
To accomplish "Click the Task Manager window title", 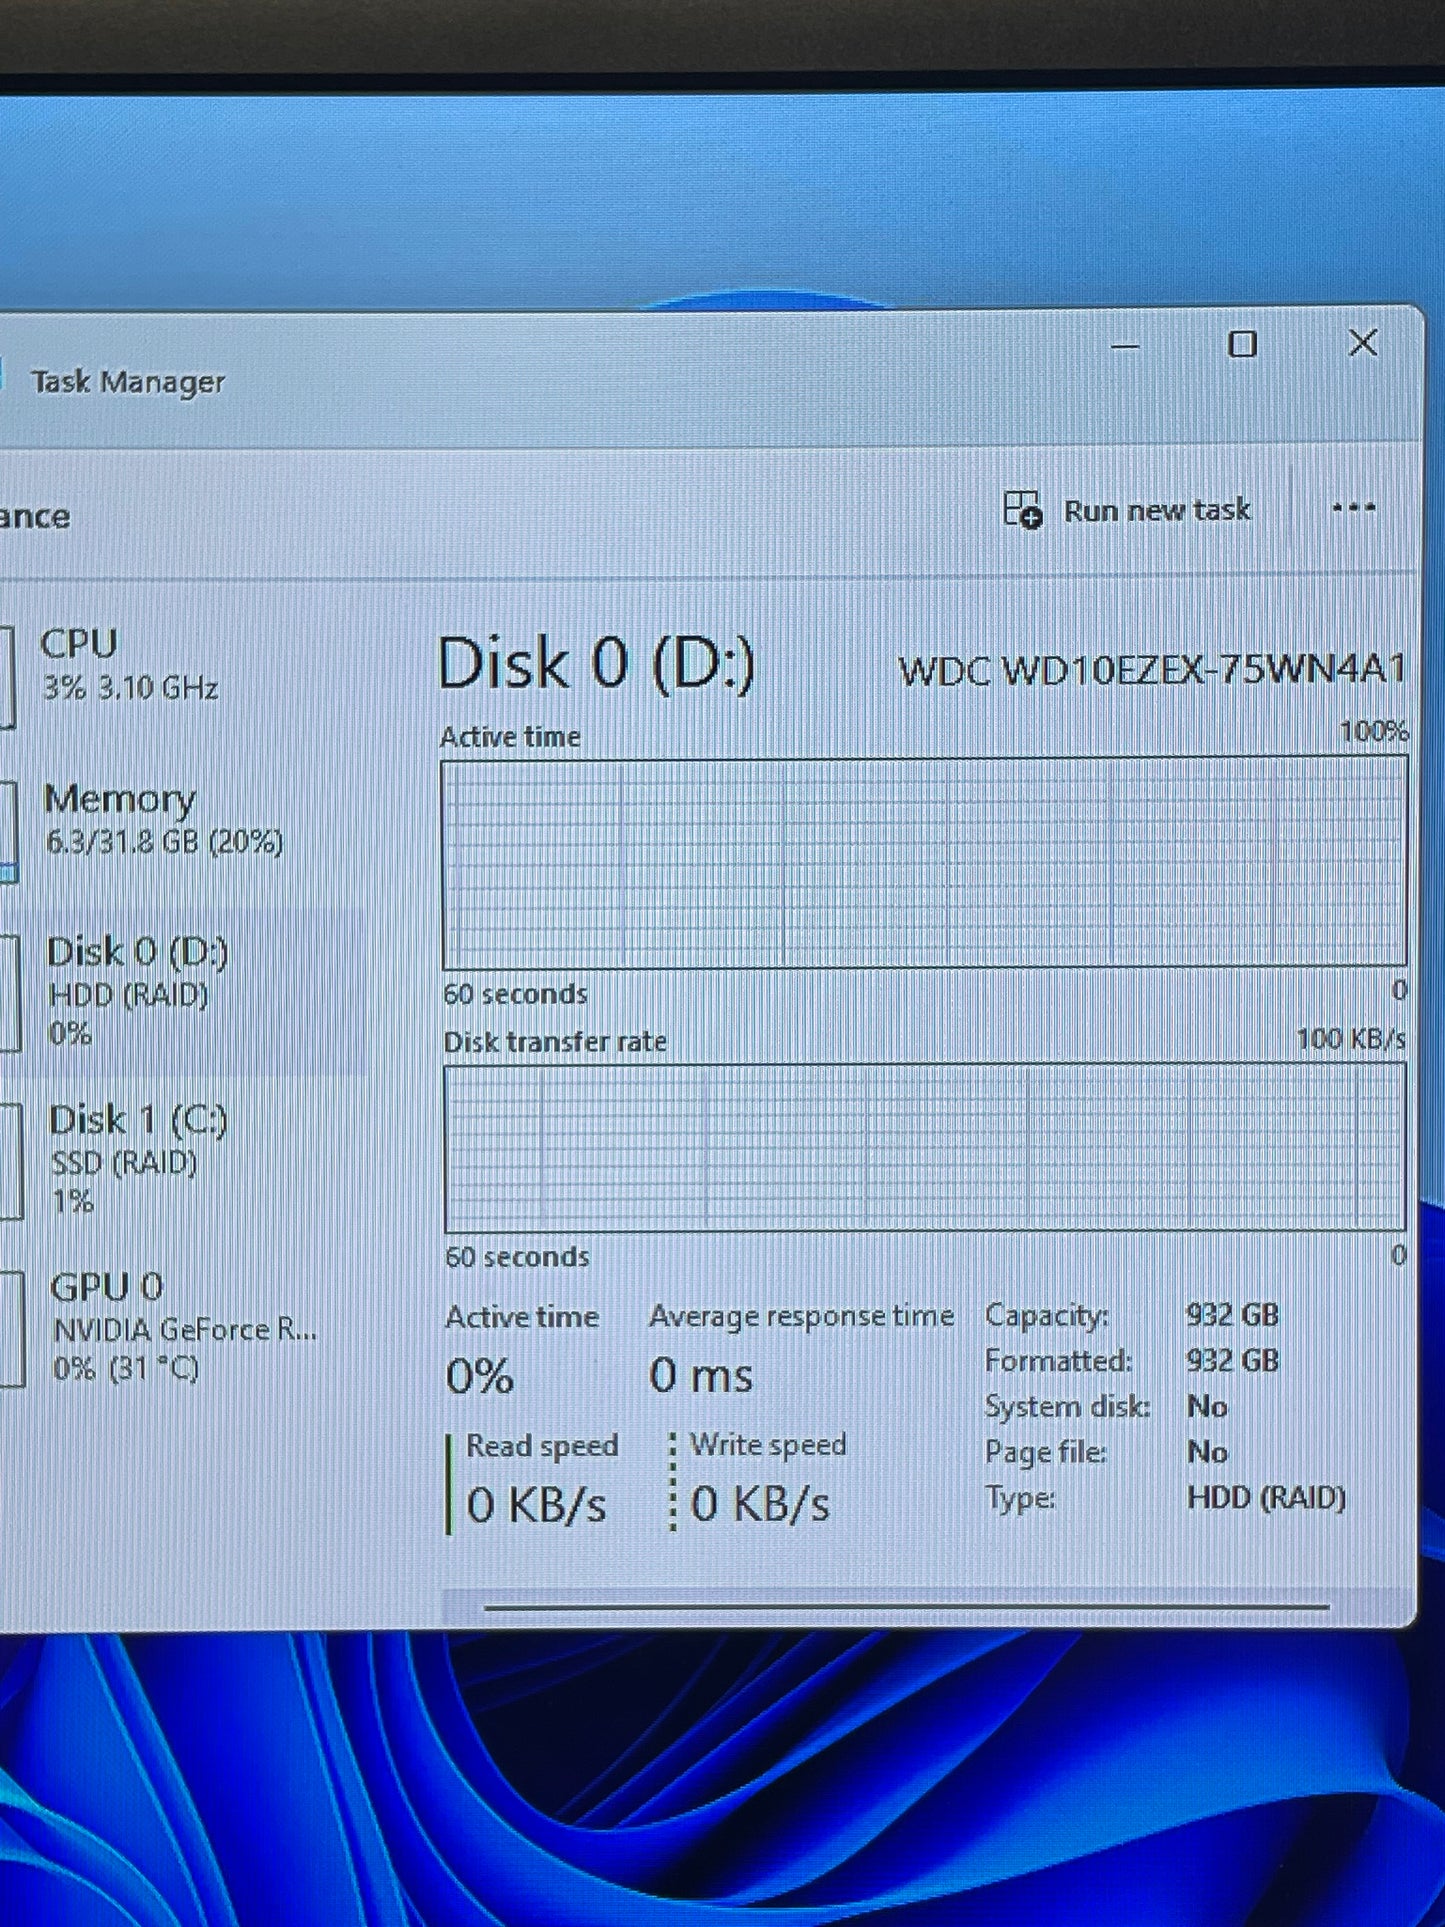I will 128,382.
